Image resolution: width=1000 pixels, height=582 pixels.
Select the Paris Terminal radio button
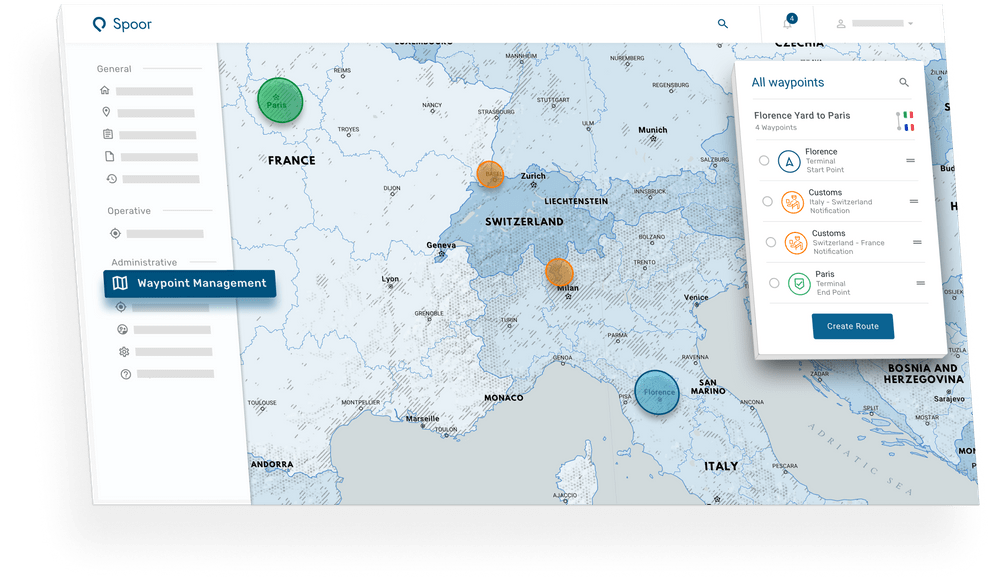click(x=774, y=283)
